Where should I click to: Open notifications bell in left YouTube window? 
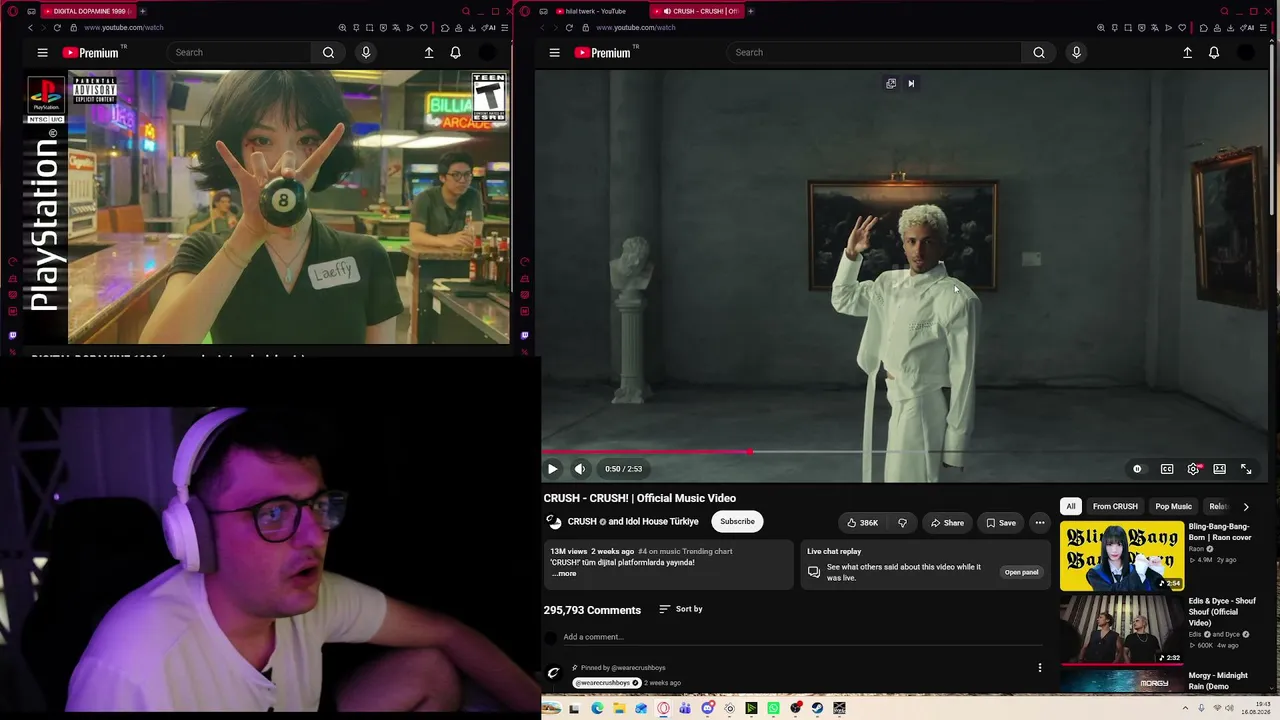coord(455,53)
